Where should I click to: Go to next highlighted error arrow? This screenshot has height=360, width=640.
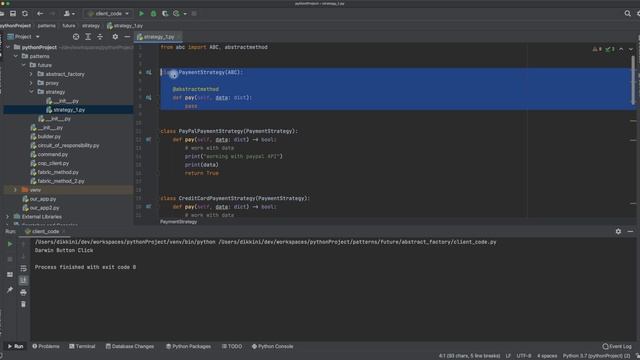click(631, 49)
